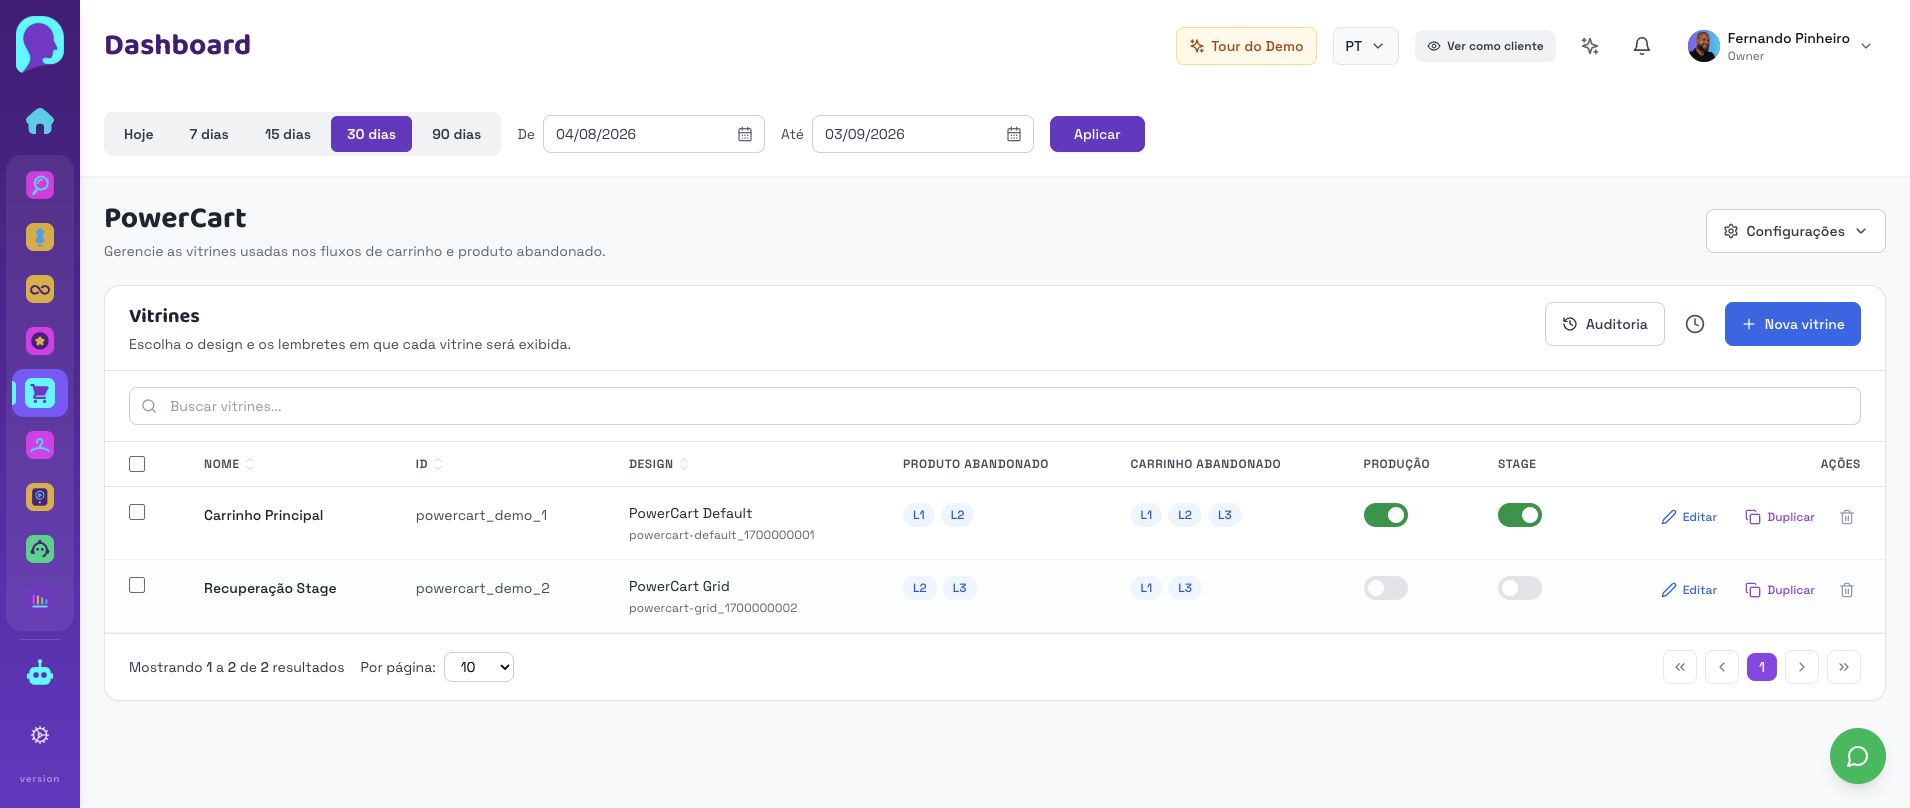Select the 90 dias period tab
Image resolution: width=1910 pixels, height=808 pixels.
pyautogui.click(x=457, y=134)
